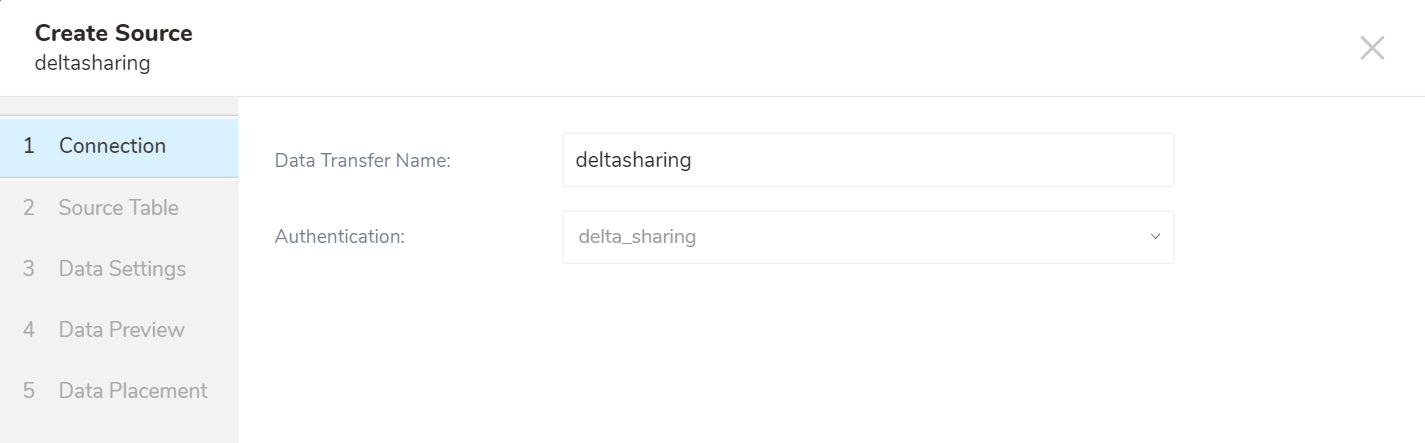Click step number 2 in the sidebar

(x=29, y=208)
